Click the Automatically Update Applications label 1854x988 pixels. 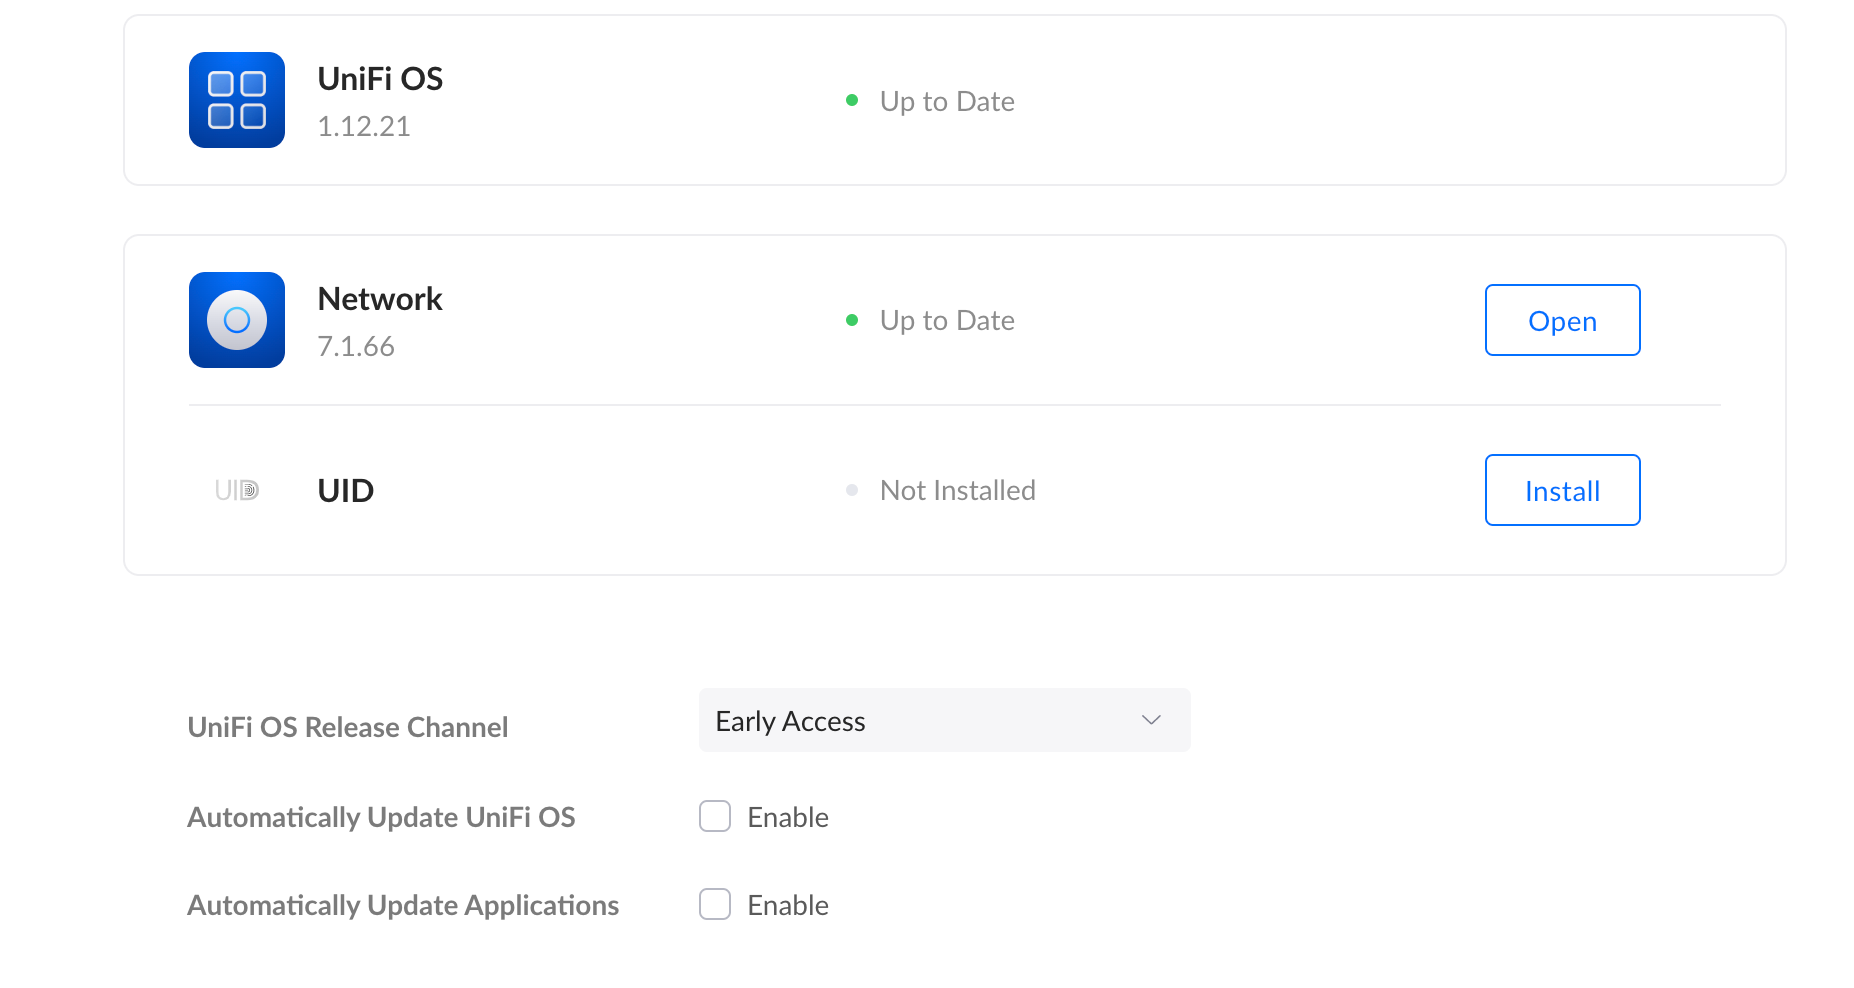pyautogui.click(x=403, y=905)
